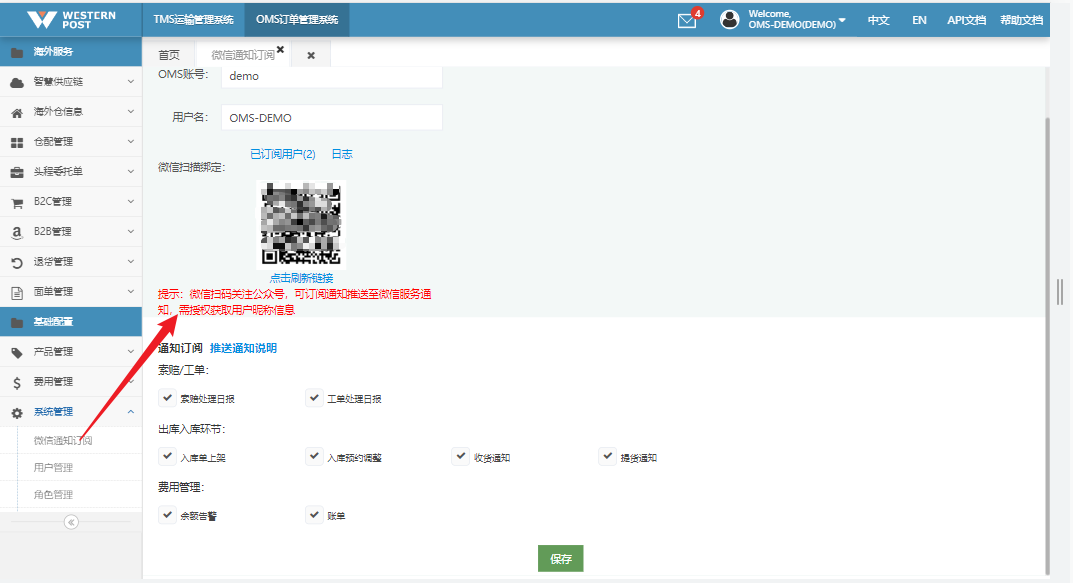Open the 帮助文档 link

tap(1021, 20)
